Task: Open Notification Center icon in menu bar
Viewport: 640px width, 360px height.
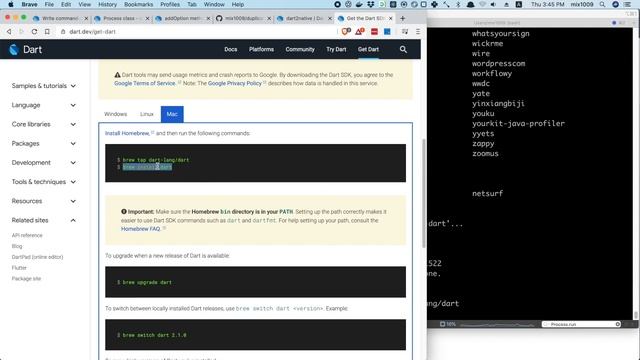Action: 628,4
